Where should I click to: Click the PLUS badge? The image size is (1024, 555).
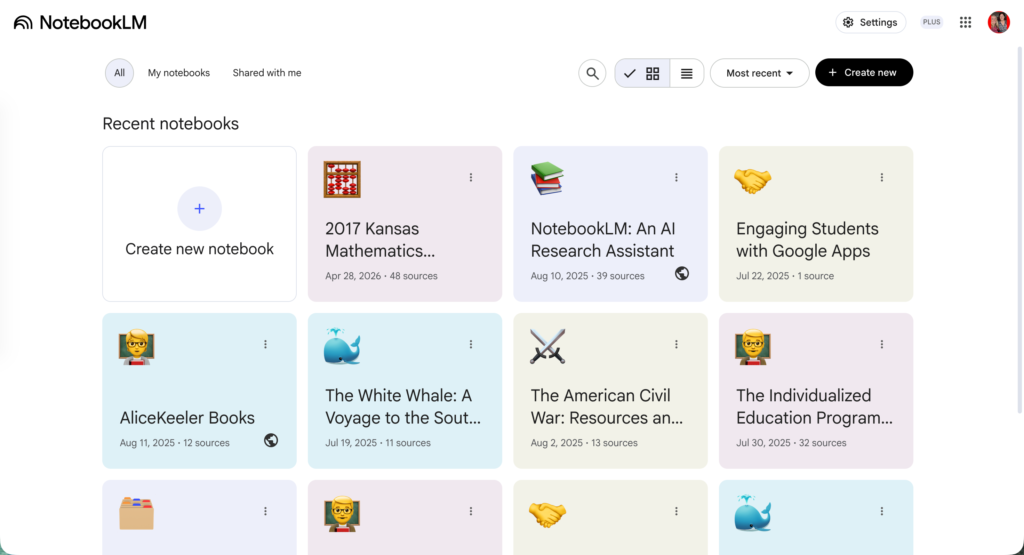tap(931, 22)
